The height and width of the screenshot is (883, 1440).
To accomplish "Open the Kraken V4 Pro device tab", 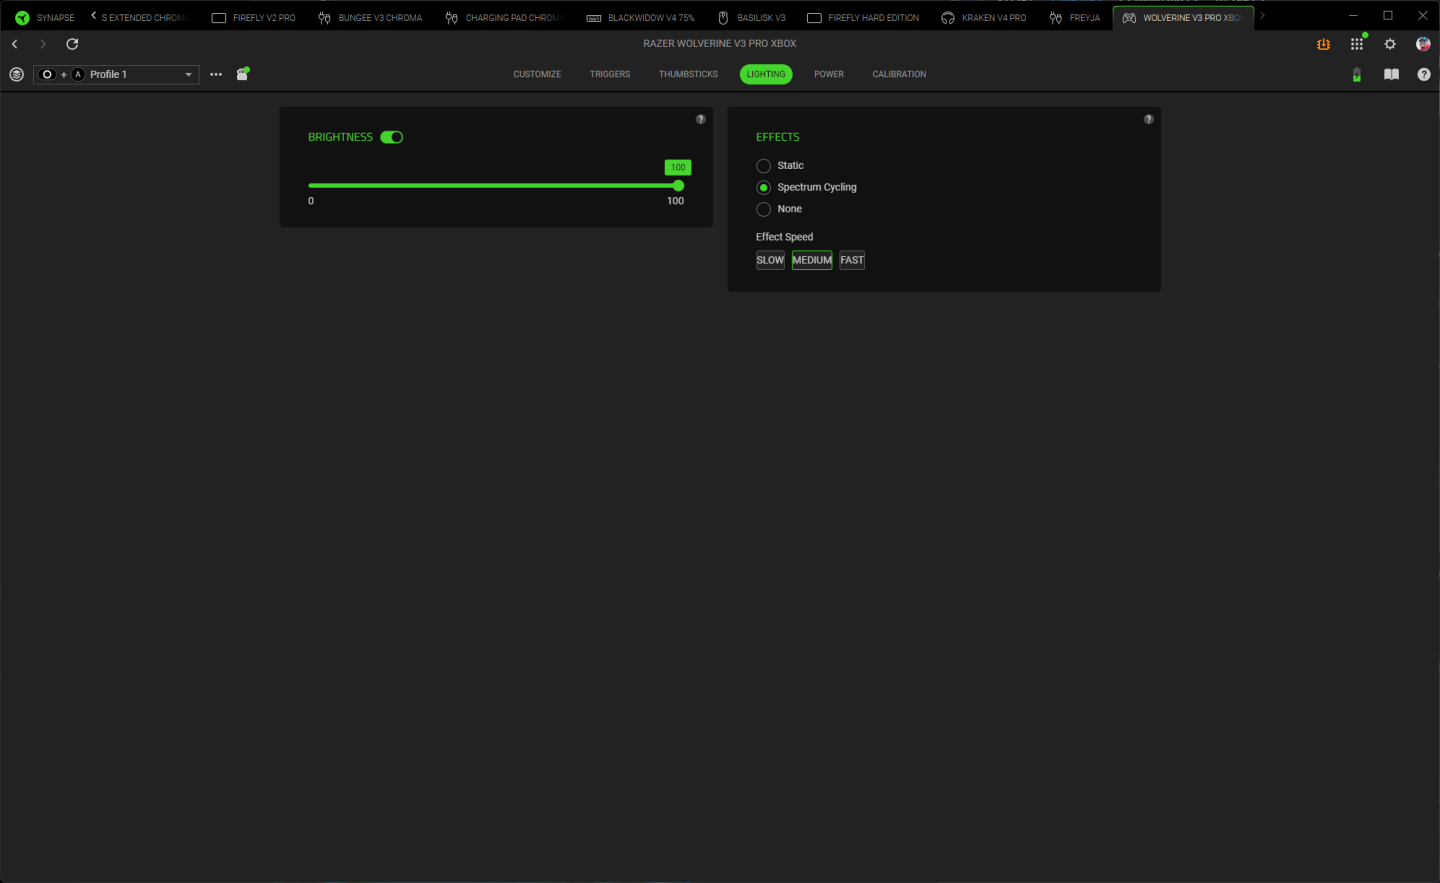I will [x=984, y=17].
